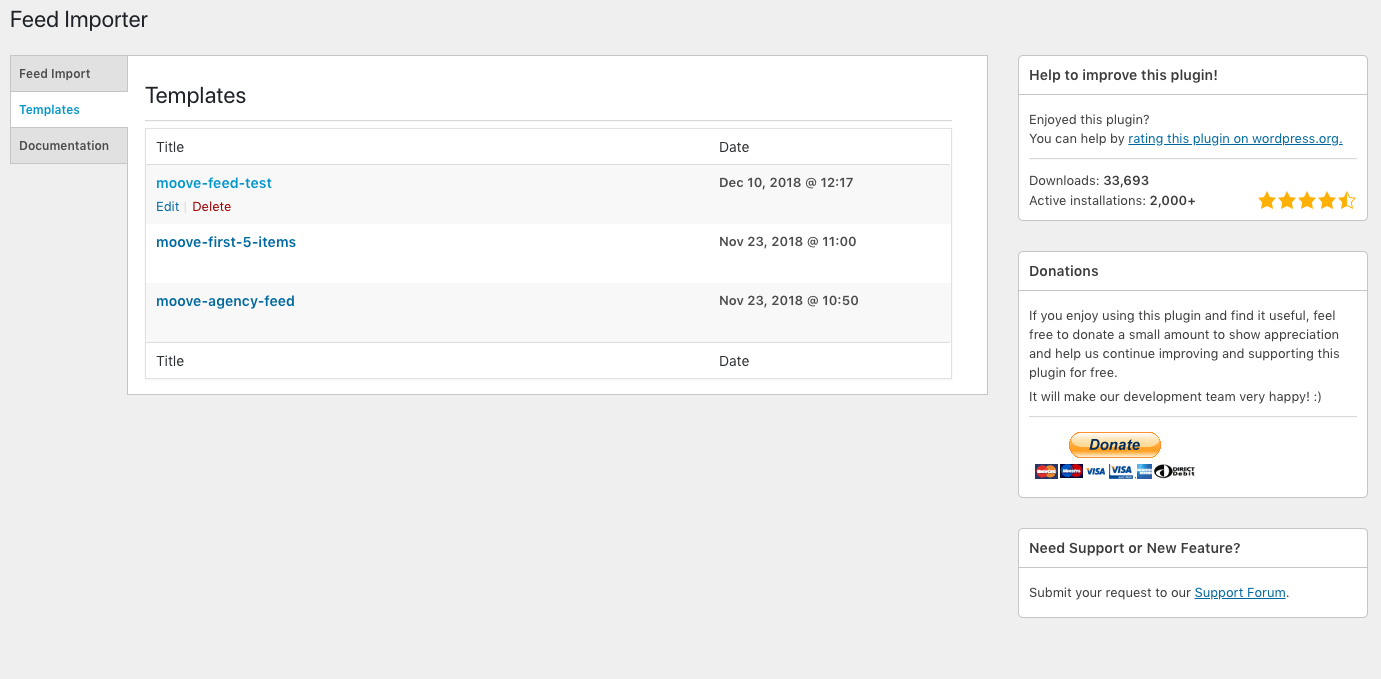The image size is (1381, 679).
Task: Click the Title column header at top
Action: click(x=170, y=147)
